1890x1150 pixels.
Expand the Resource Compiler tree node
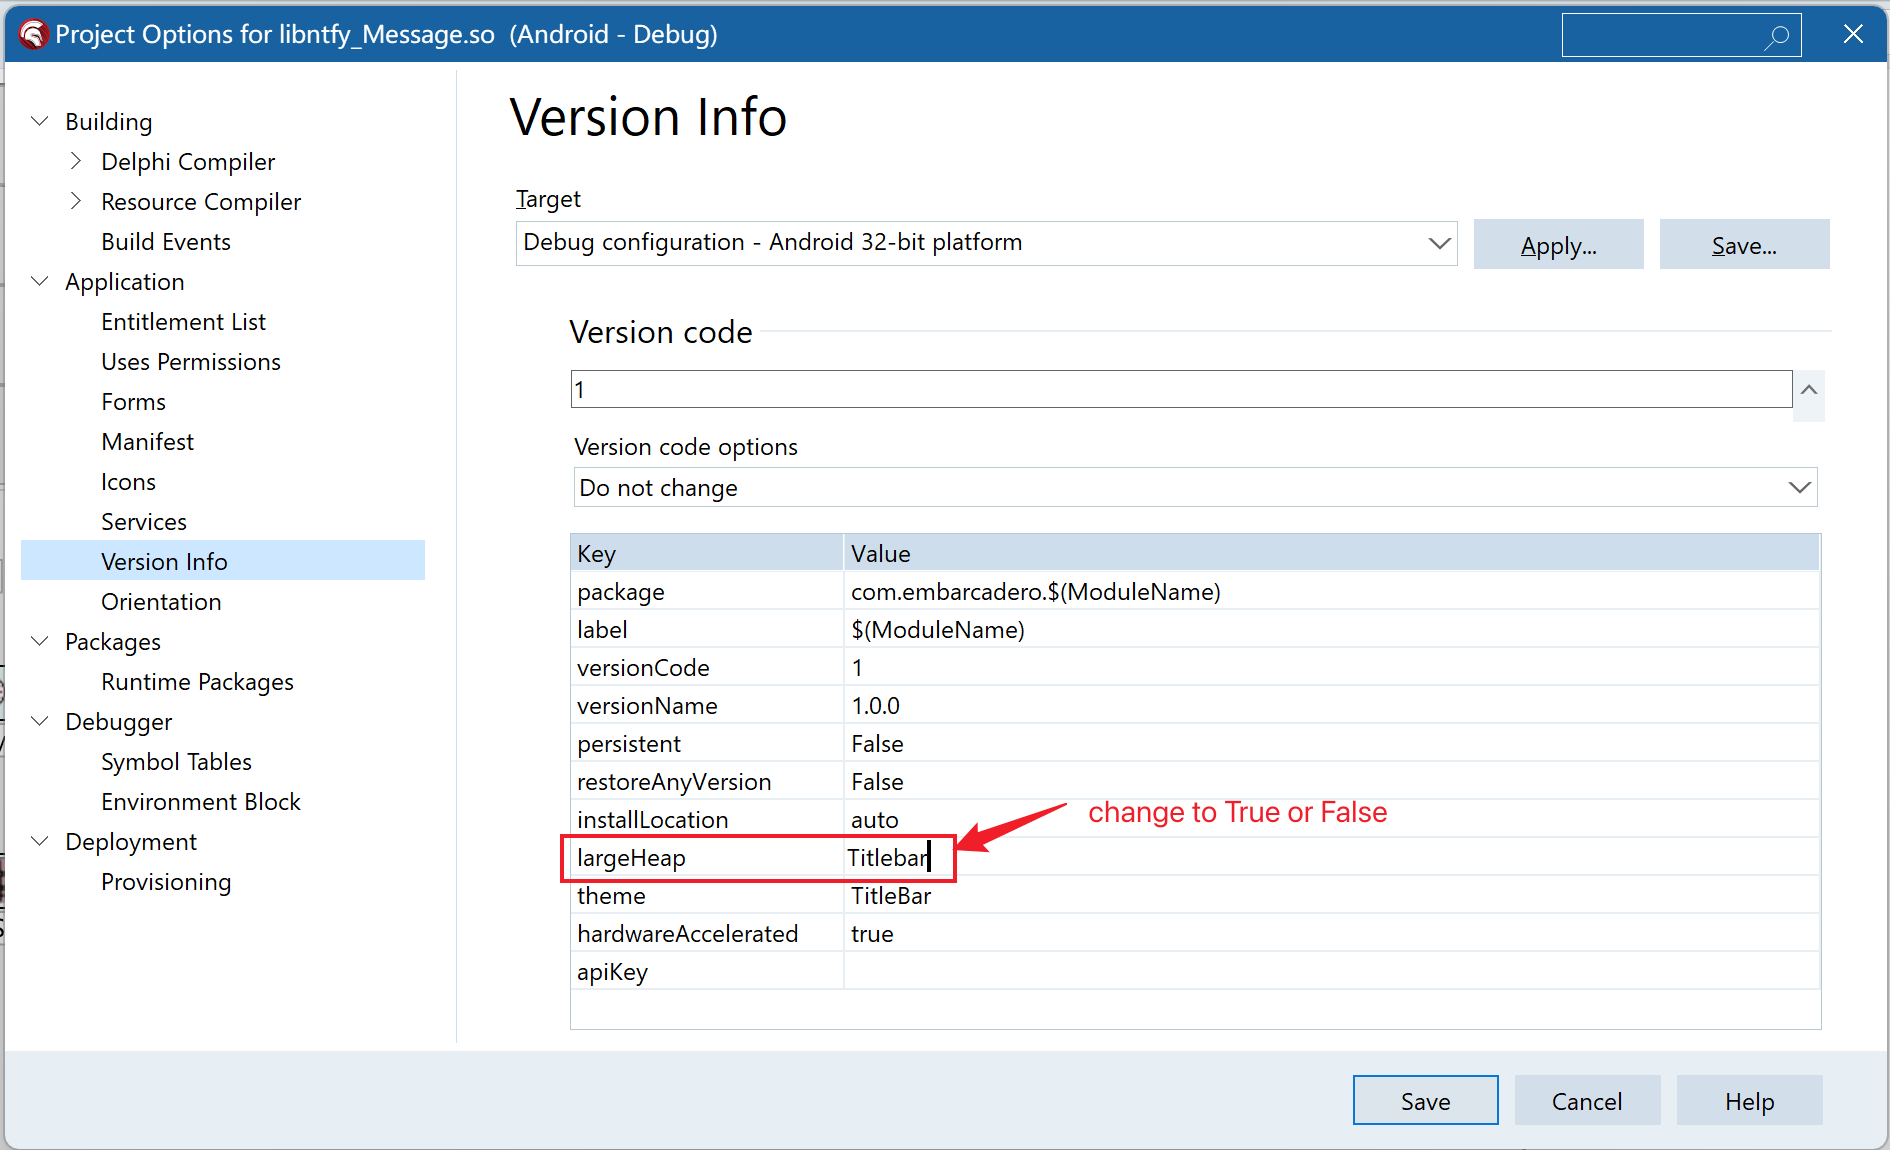click(x=75, y=201)
